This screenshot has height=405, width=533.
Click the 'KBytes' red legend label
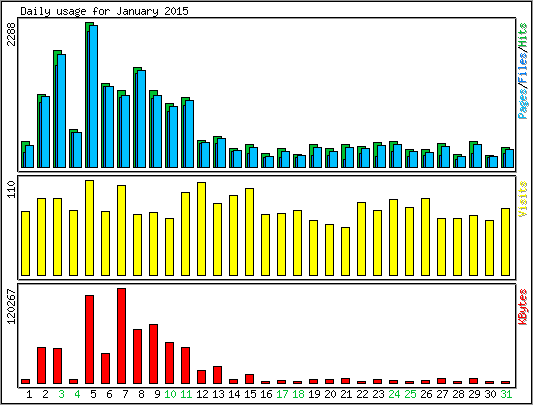pyautogui.click(x=523, y=307)
